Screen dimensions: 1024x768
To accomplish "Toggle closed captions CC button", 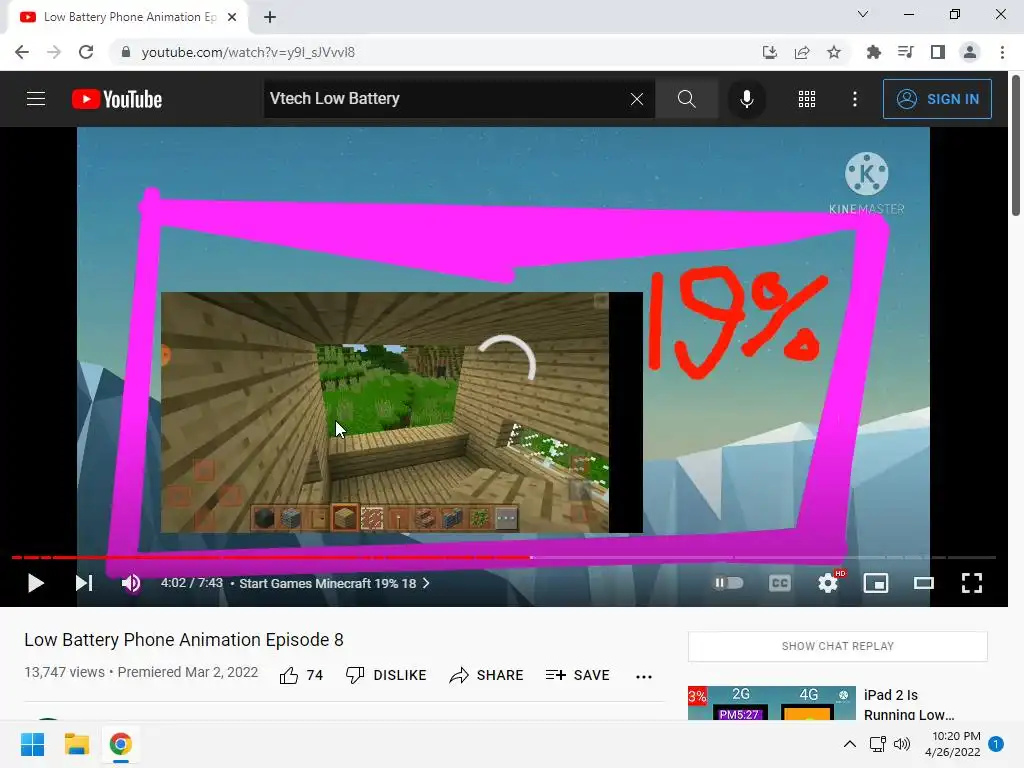I will 779,583.
